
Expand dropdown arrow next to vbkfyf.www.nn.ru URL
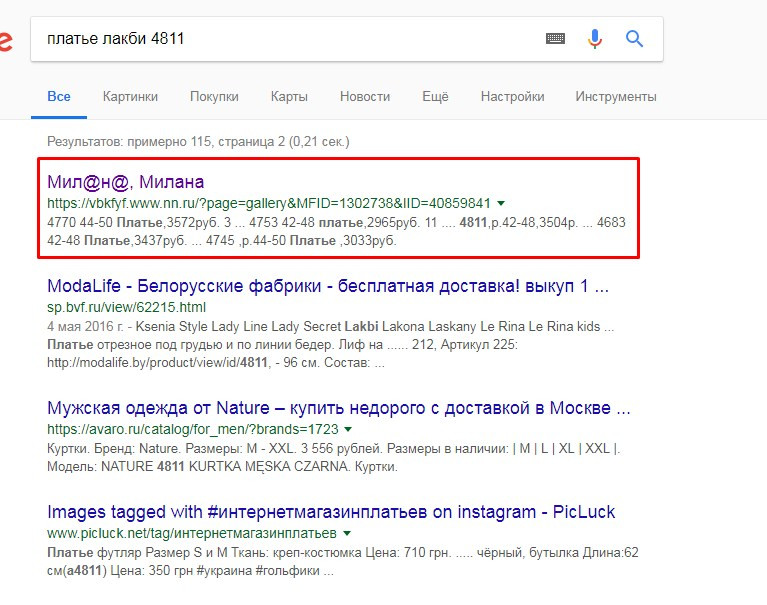(x=501, y=203)
